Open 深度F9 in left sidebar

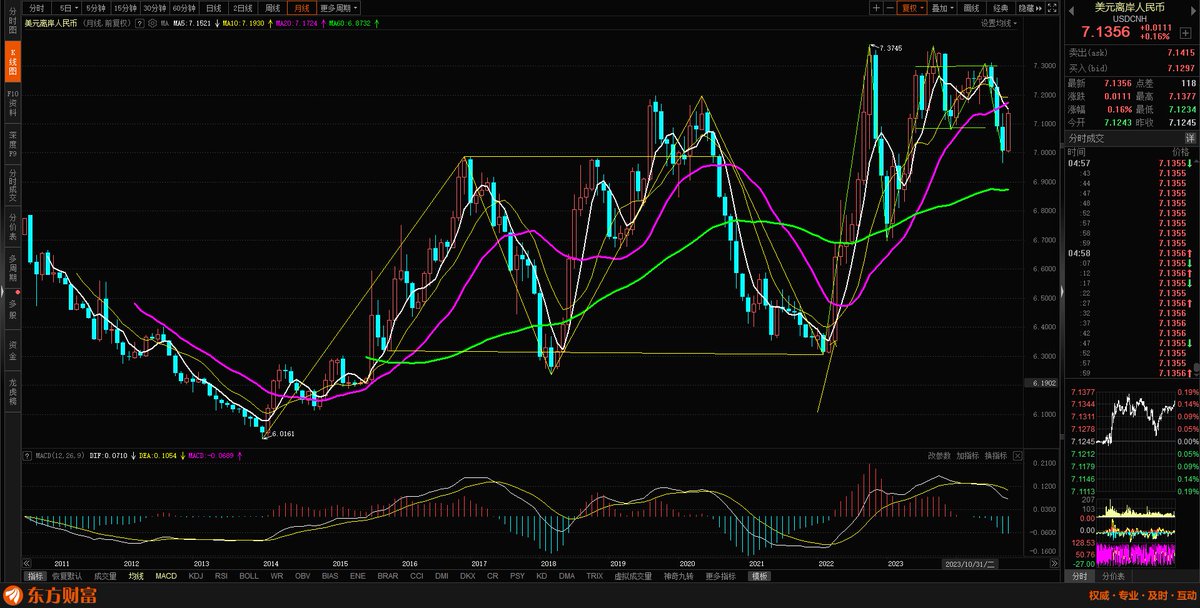13,146
